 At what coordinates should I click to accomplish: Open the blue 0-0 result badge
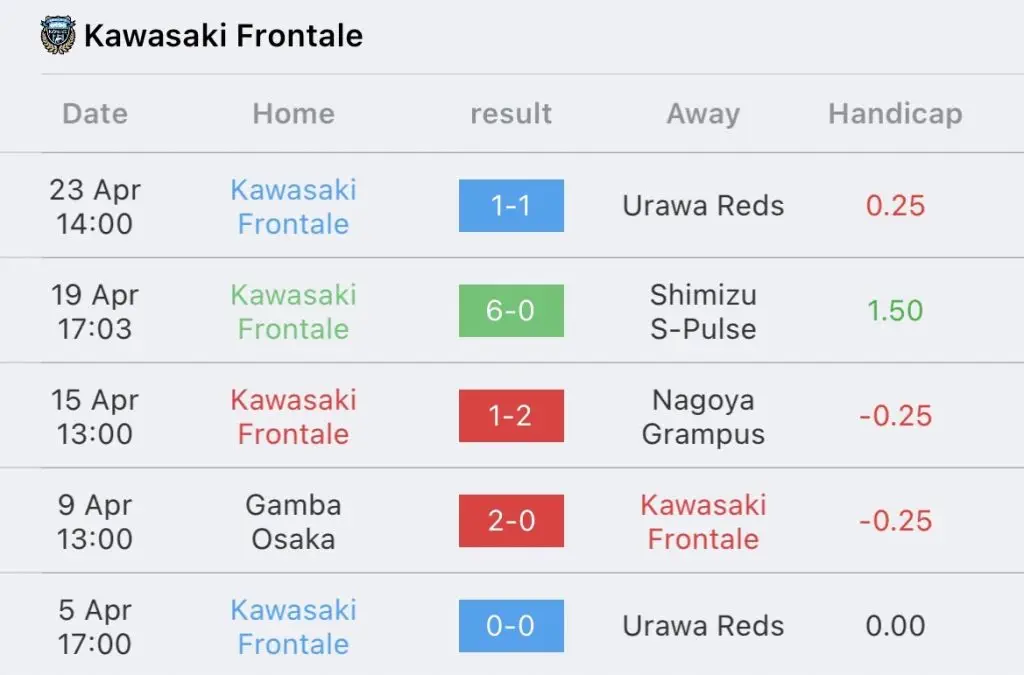tap(511, 626)
